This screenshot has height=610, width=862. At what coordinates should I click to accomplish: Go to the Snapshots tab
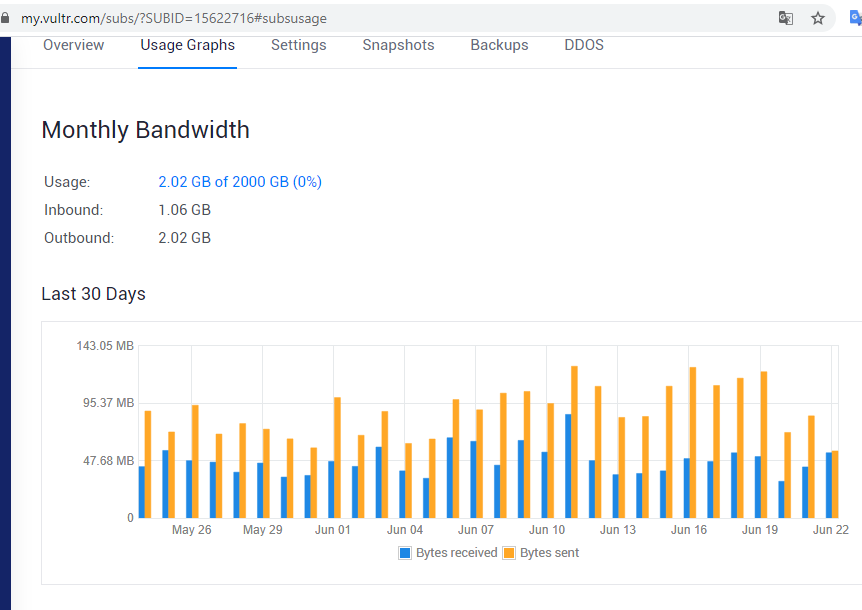[x=399, y=45]
